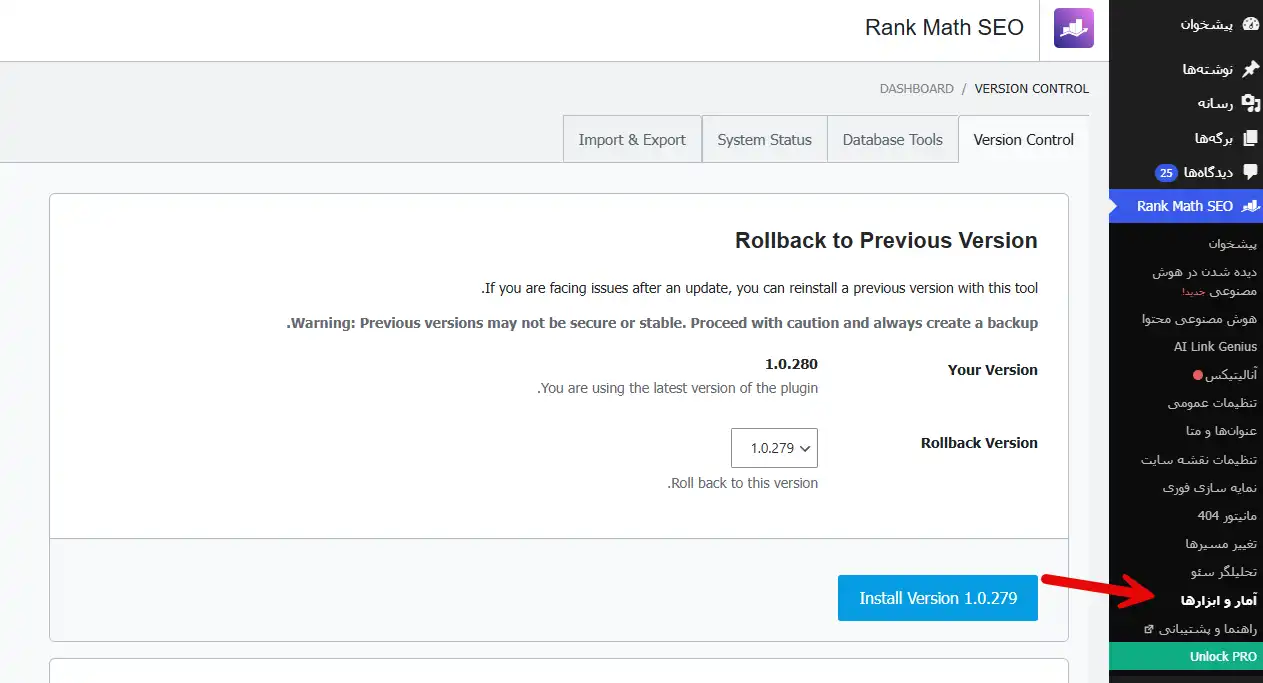Click the external-link icon beside راهنما و پشتیبانی
This screenshot has height=683, width=1263.
tap(1148, 630)
